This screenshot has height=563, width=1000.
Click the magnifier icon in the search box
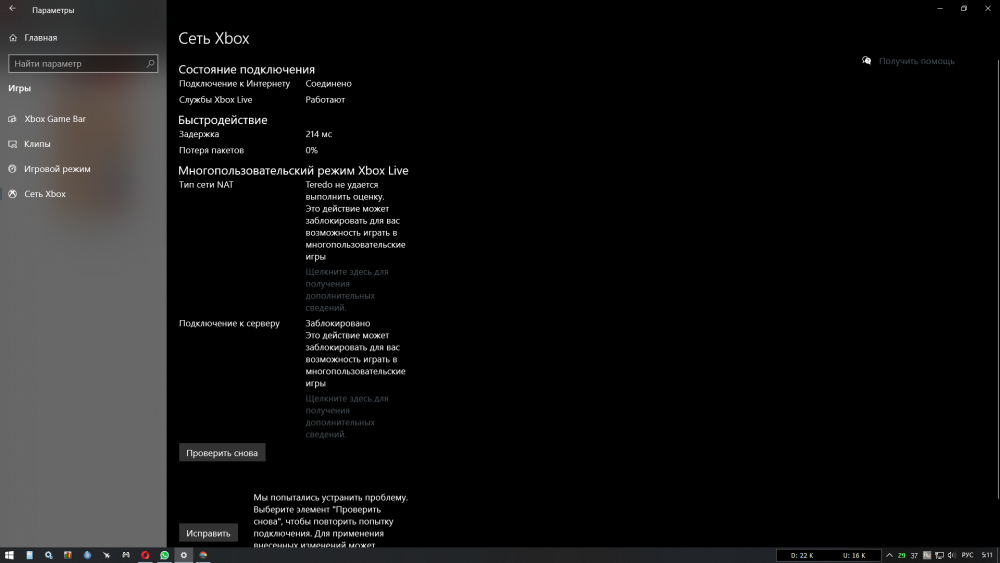pyautogui.click(x=151, y=64)
